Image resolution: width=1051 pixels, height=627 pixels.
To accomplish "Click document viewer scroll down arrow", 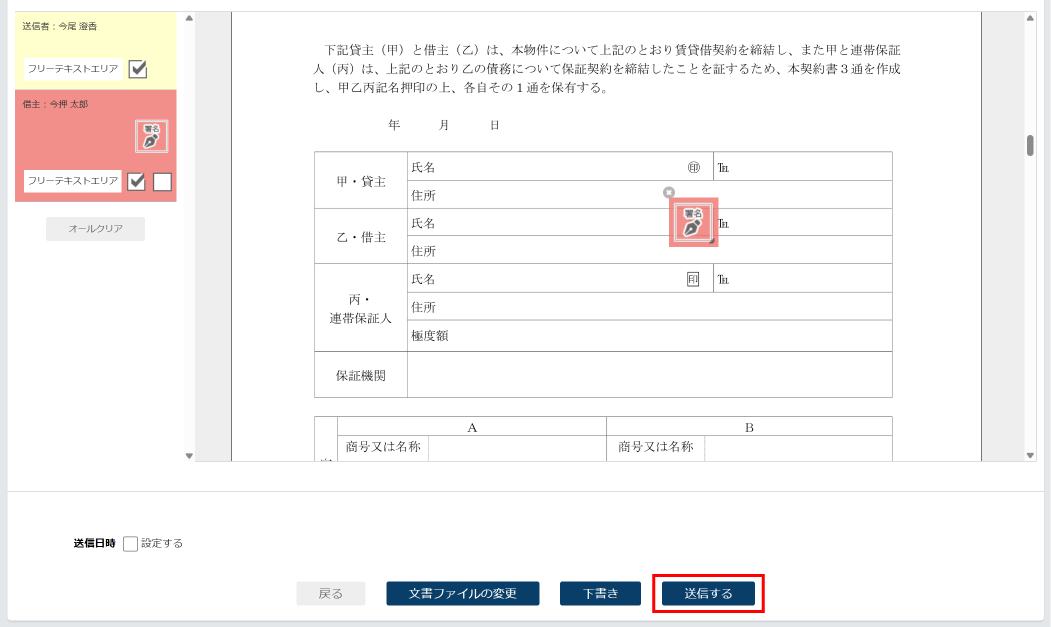I will pos(1030,456).
